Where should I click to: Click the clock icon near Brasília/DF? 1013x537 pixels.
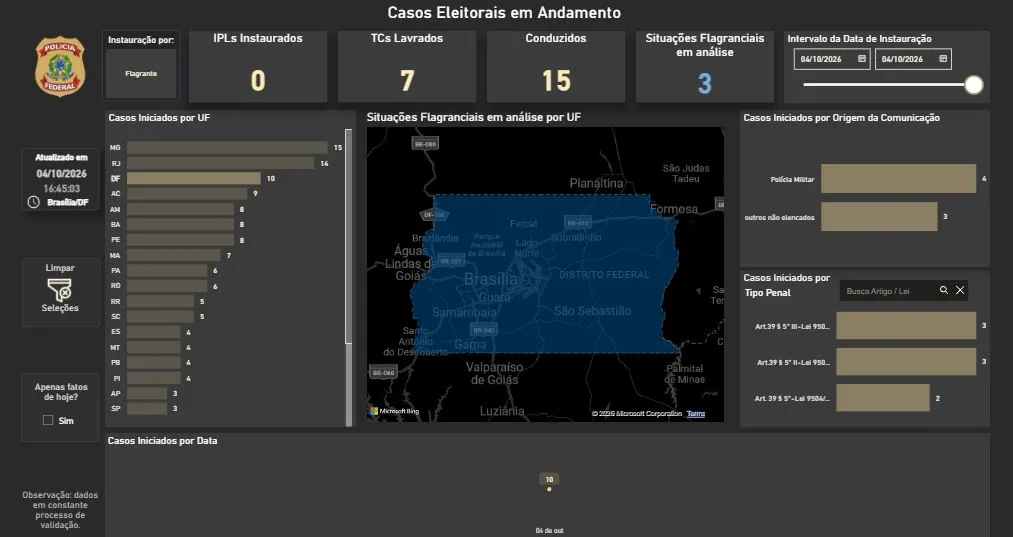34,202
